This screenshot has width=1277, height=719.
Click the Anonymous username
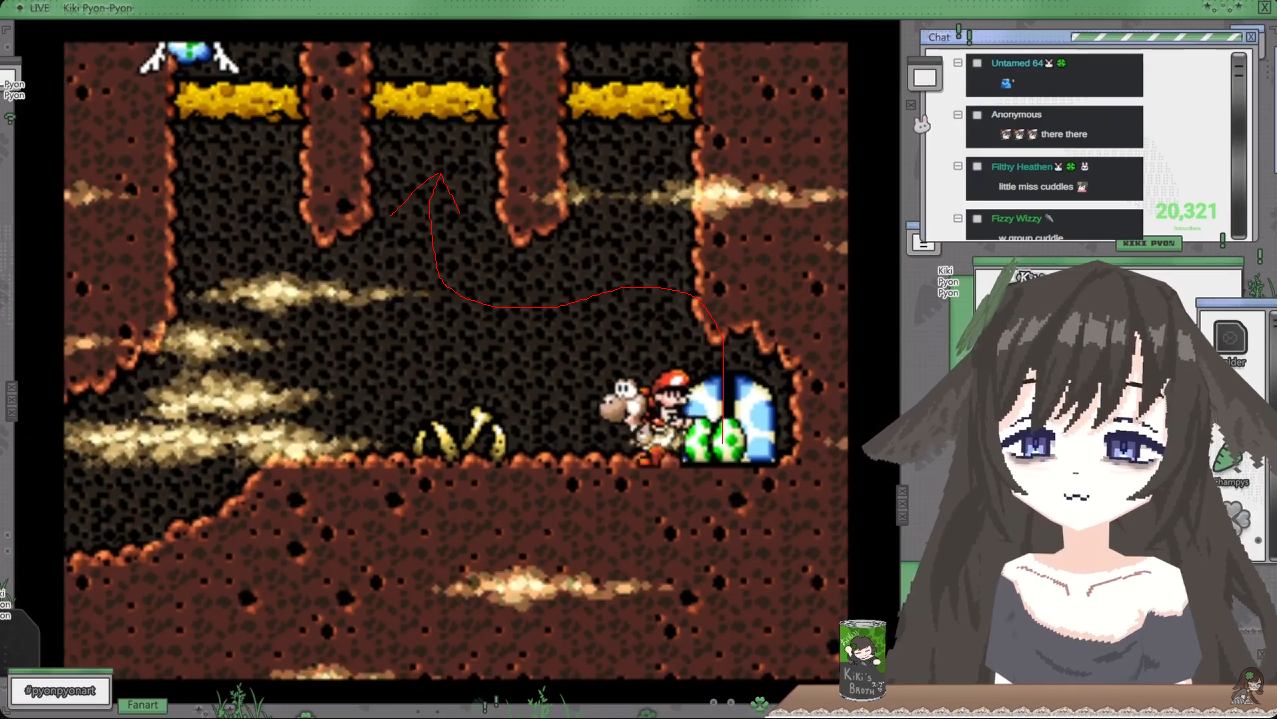pyautogui.click(x=1016, y=115)
